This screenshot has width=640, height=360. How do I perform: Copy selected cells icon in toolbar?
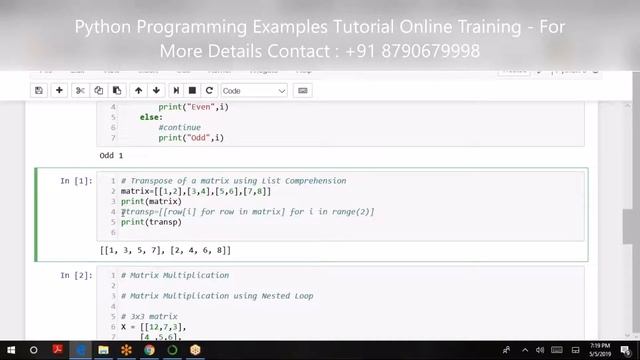click(98, 91)
